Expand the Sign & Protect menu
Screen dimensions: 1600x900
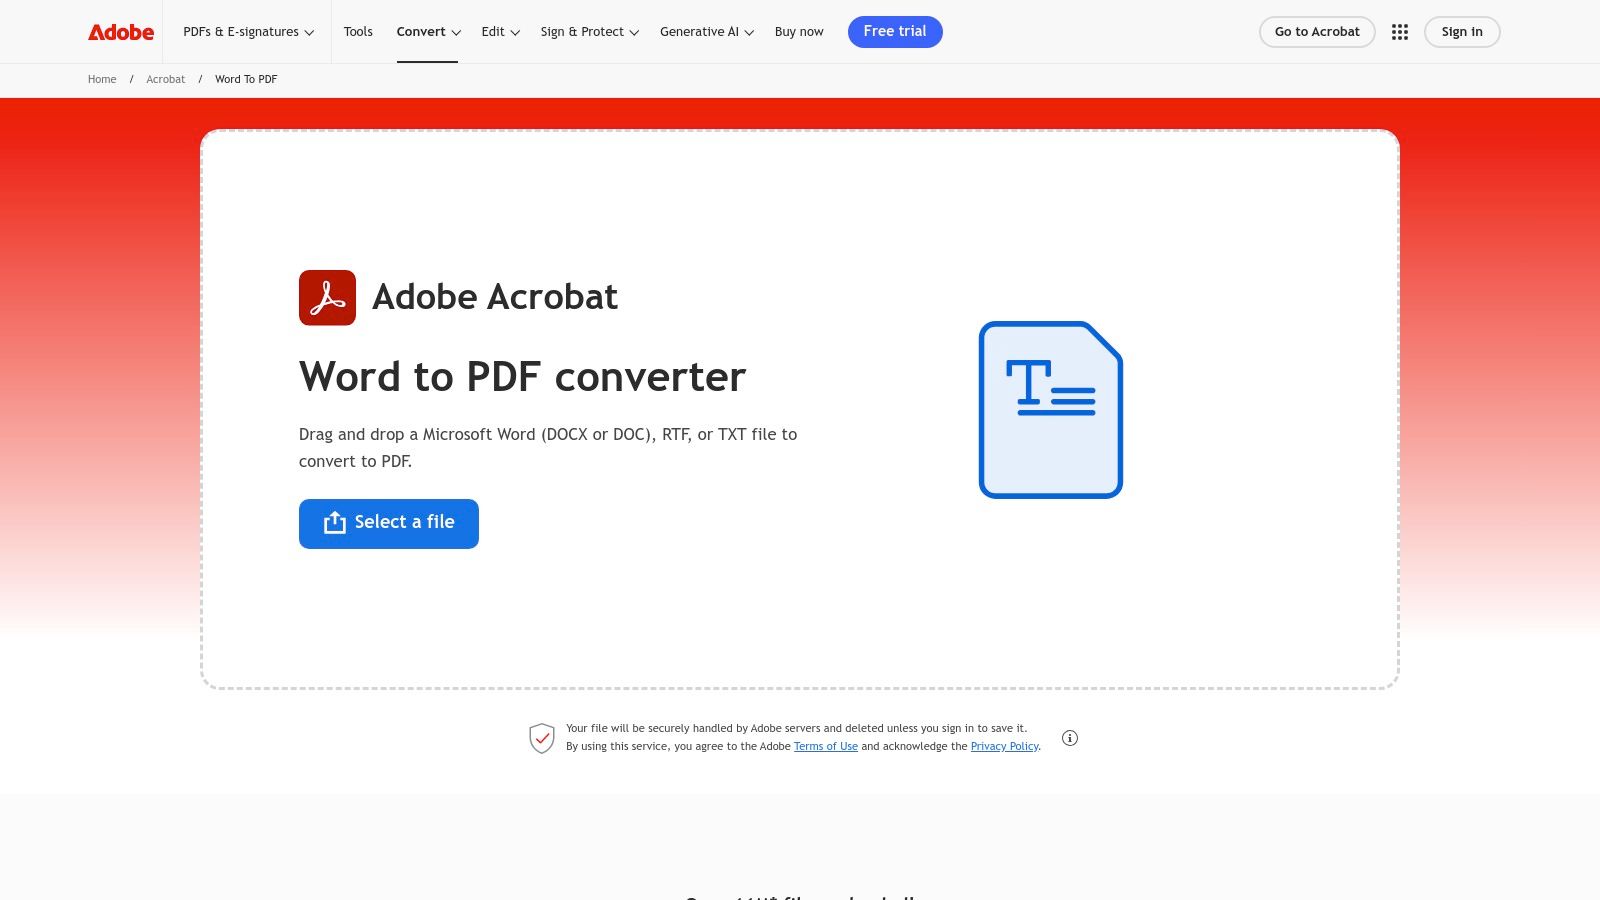point(588,31)
